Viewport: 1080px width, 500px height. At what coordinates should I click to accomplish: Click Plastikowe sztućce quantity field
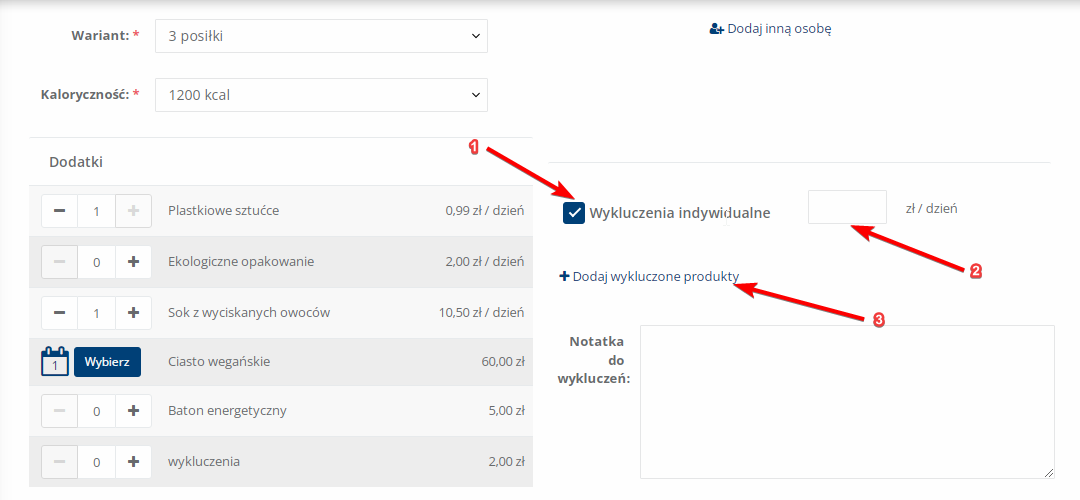click(96, 211)
